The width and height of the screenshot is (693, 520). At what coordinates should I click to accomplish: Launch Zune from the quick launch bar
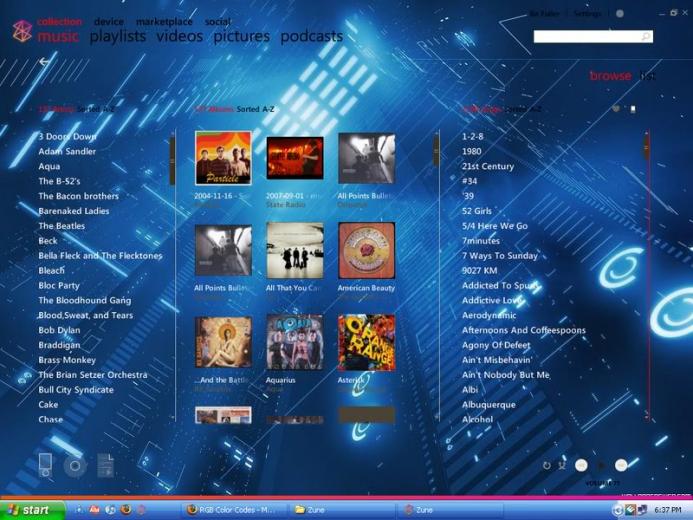pos(141,510)
